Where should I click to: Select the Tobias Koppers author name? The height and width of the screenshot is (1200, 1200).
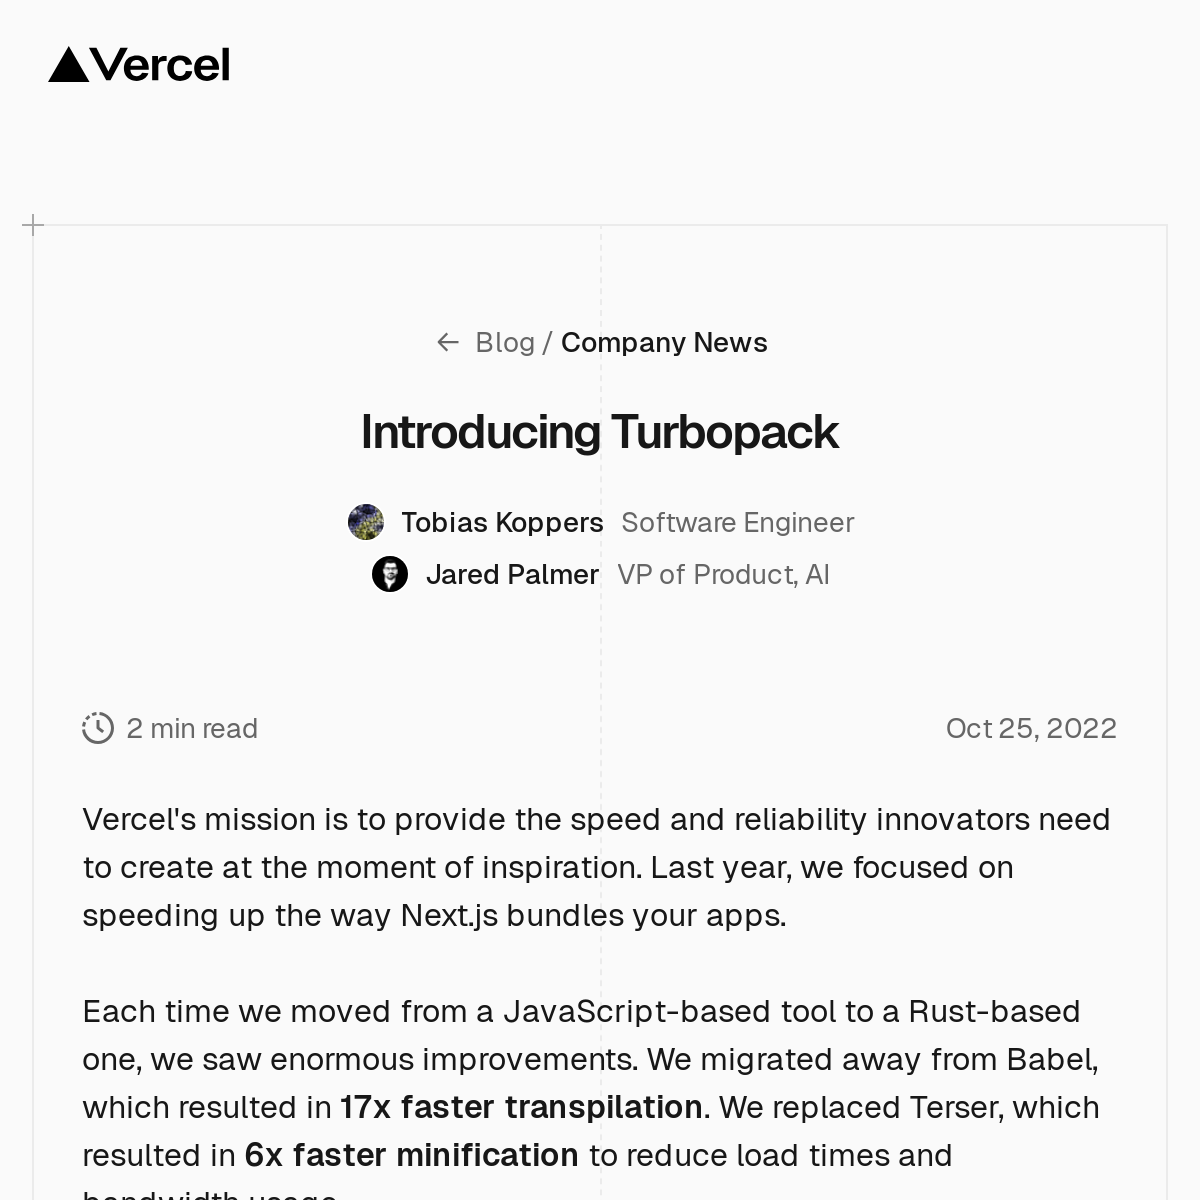(502, 522)
